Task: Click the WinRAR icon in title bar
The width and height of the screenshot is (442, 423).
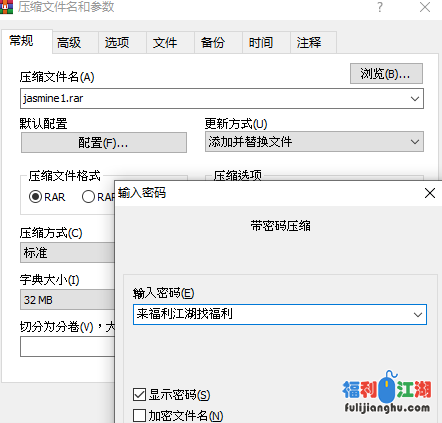Action: coord(6,7)
